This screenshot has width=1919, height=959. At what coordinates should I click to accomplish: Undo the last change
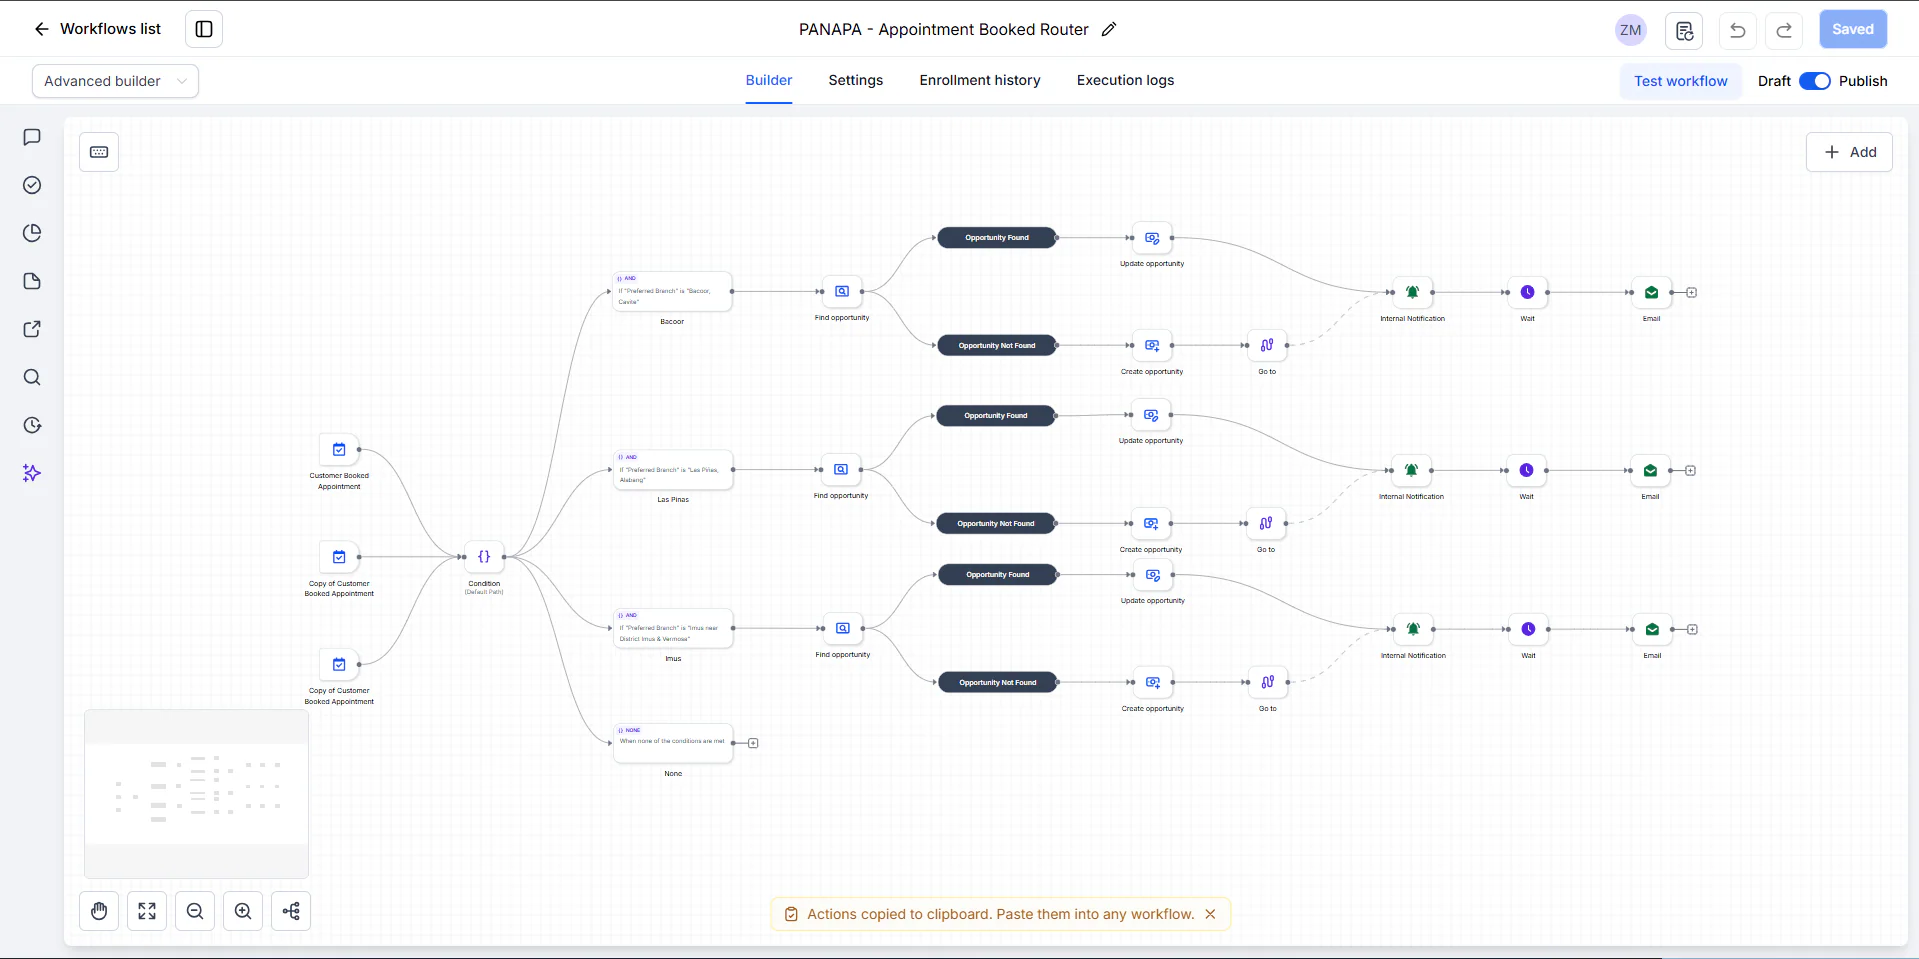pos(1738,30)
